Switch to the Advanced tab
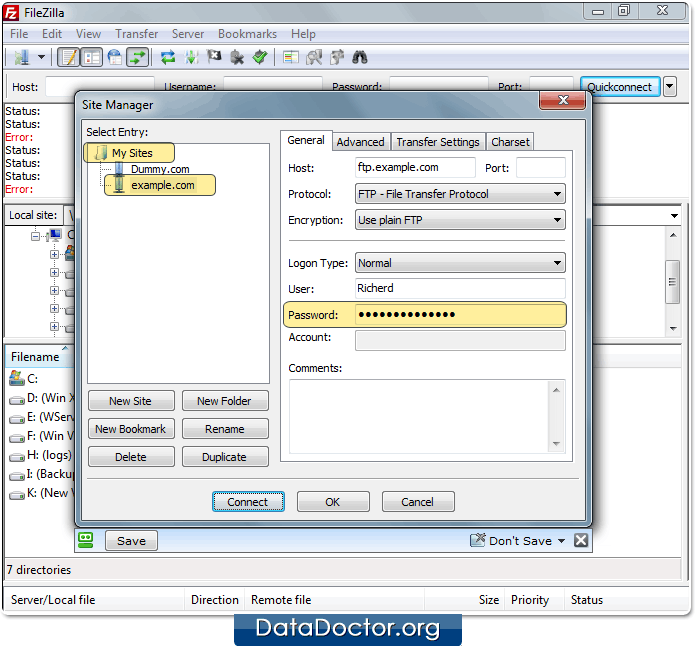The image size is (695, 647). point(360,142)
